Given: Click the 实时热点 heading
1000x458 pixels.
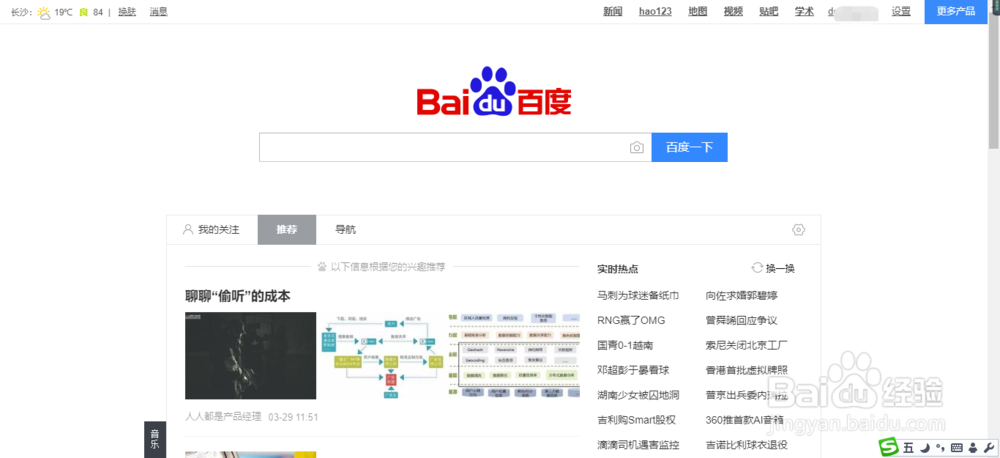Looking at the screenshot, I should click(x=617, y=269).
